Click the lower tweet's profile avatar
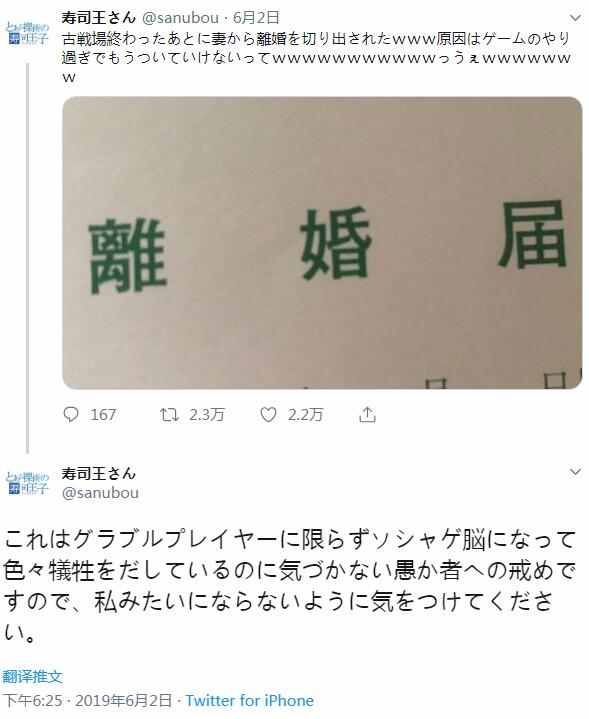 pyautogui.click(x=27, y=483)
